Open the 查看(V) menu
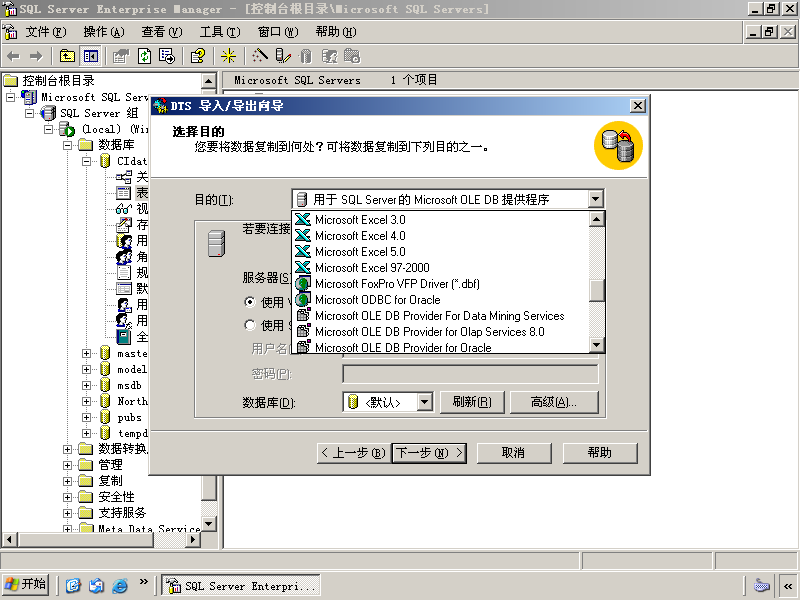 coord(162,32)
